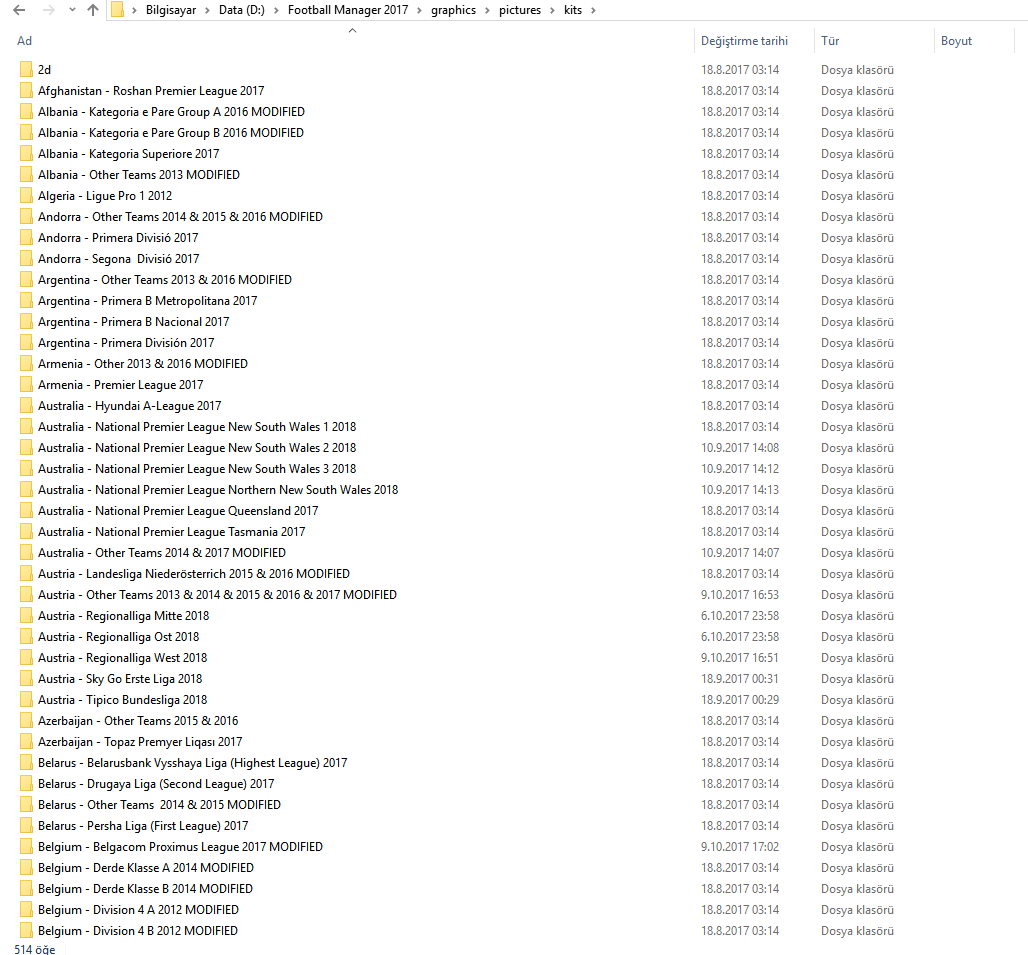
Task: Jump to Football Manager 2017 breadcrumb
Action: pos(347,10)
